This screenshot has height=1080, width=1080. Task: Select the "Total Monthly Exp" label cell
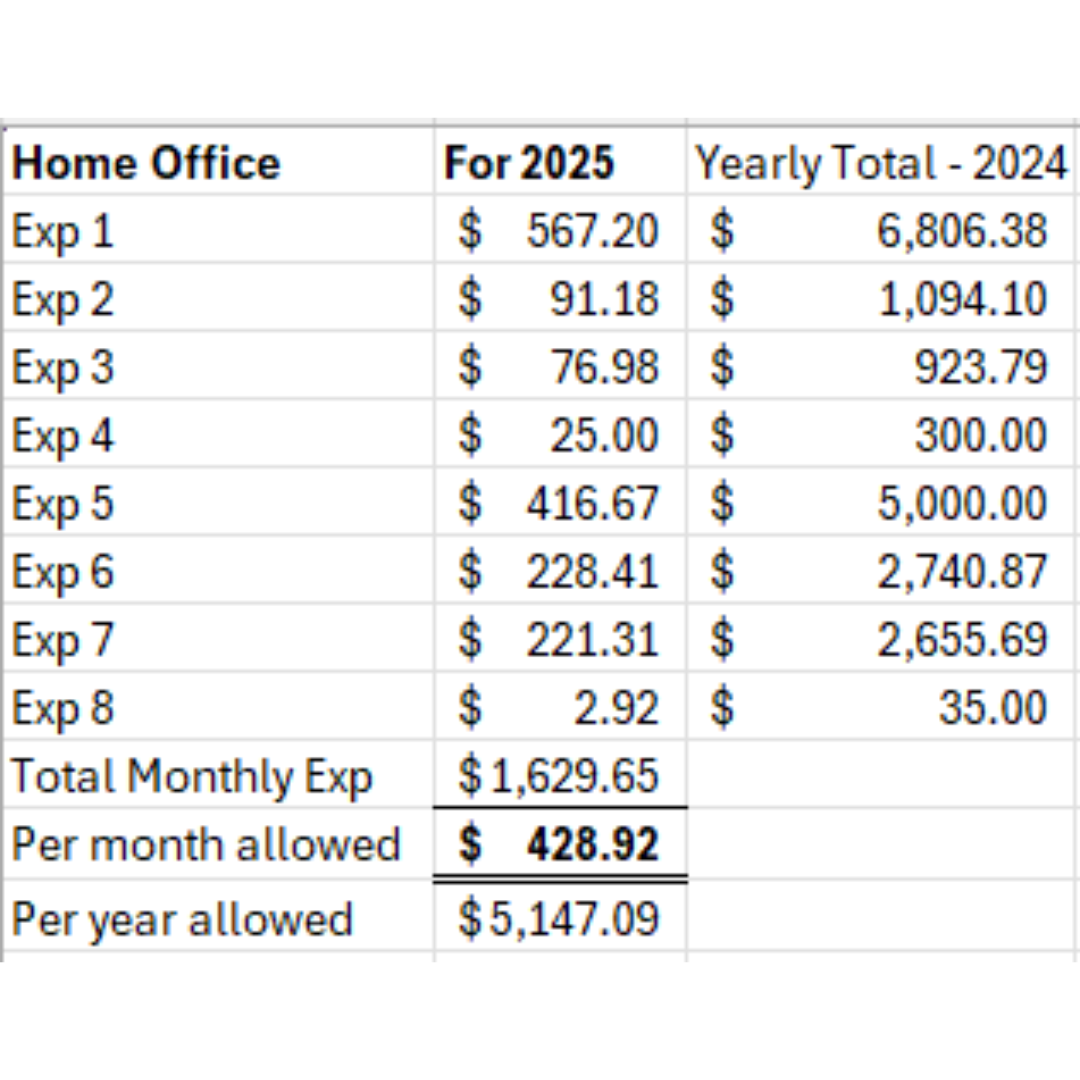point(192,776)
